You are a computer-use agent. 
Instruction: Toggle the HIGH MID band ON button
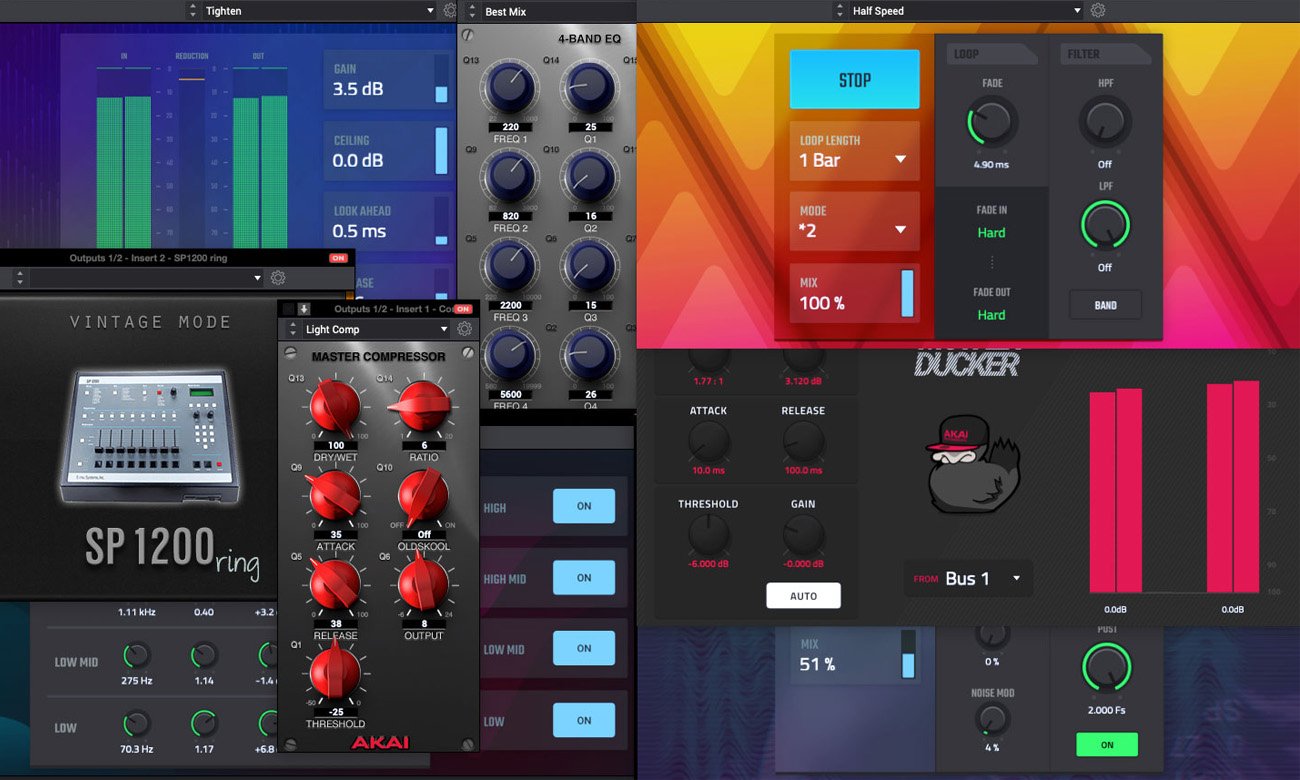pos(584,577)
